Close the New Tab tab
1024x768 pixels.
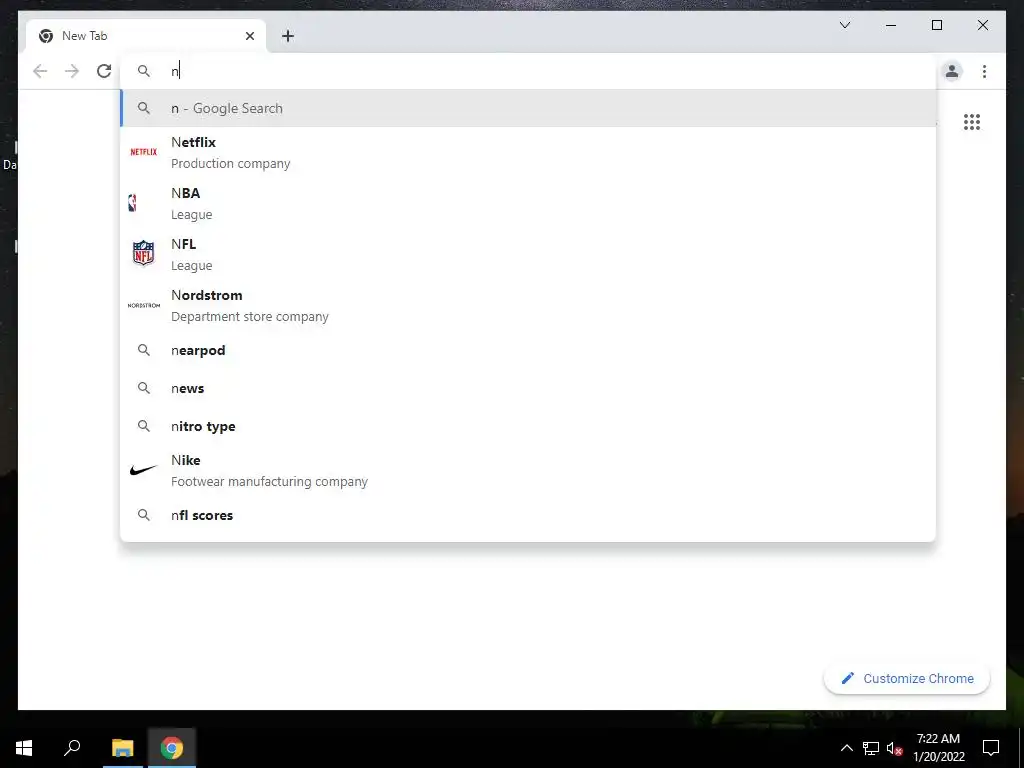[x=249, y=36]
